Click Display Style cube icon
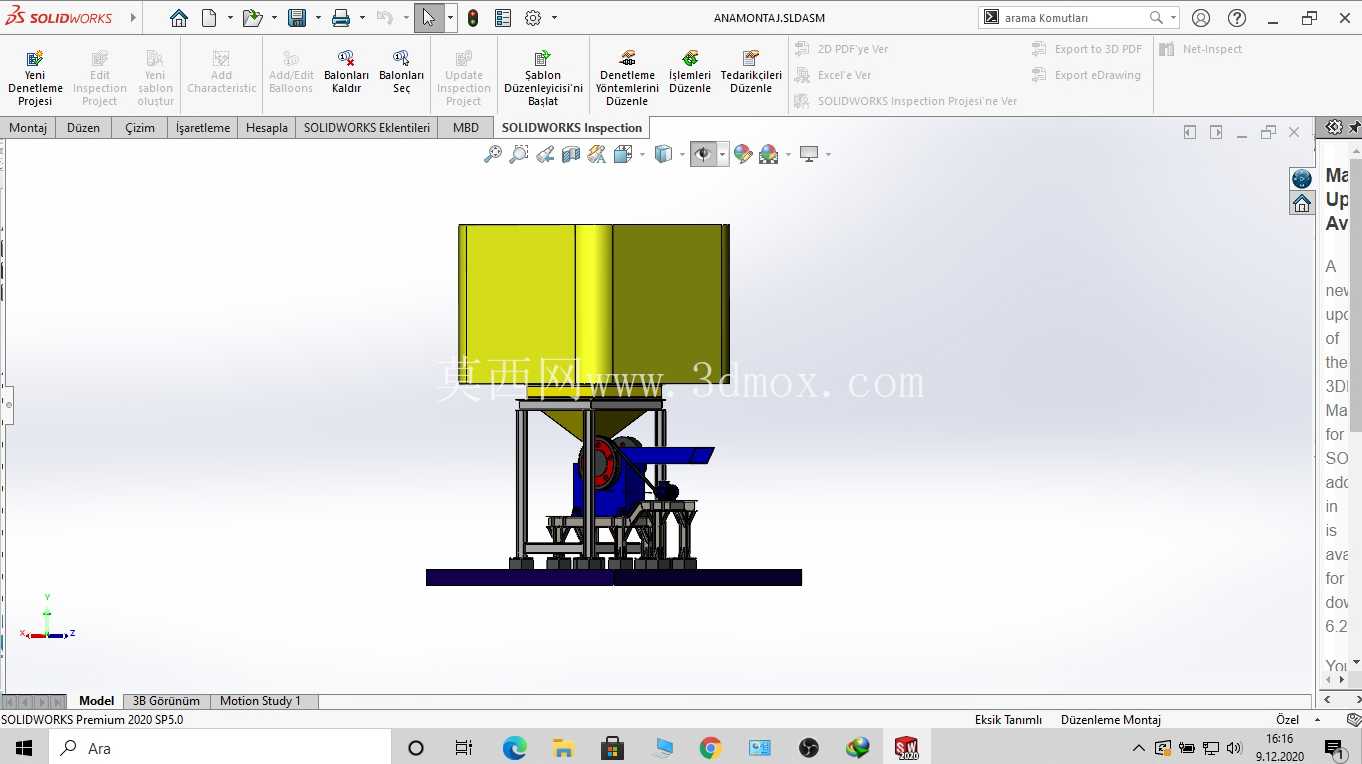 662,154
